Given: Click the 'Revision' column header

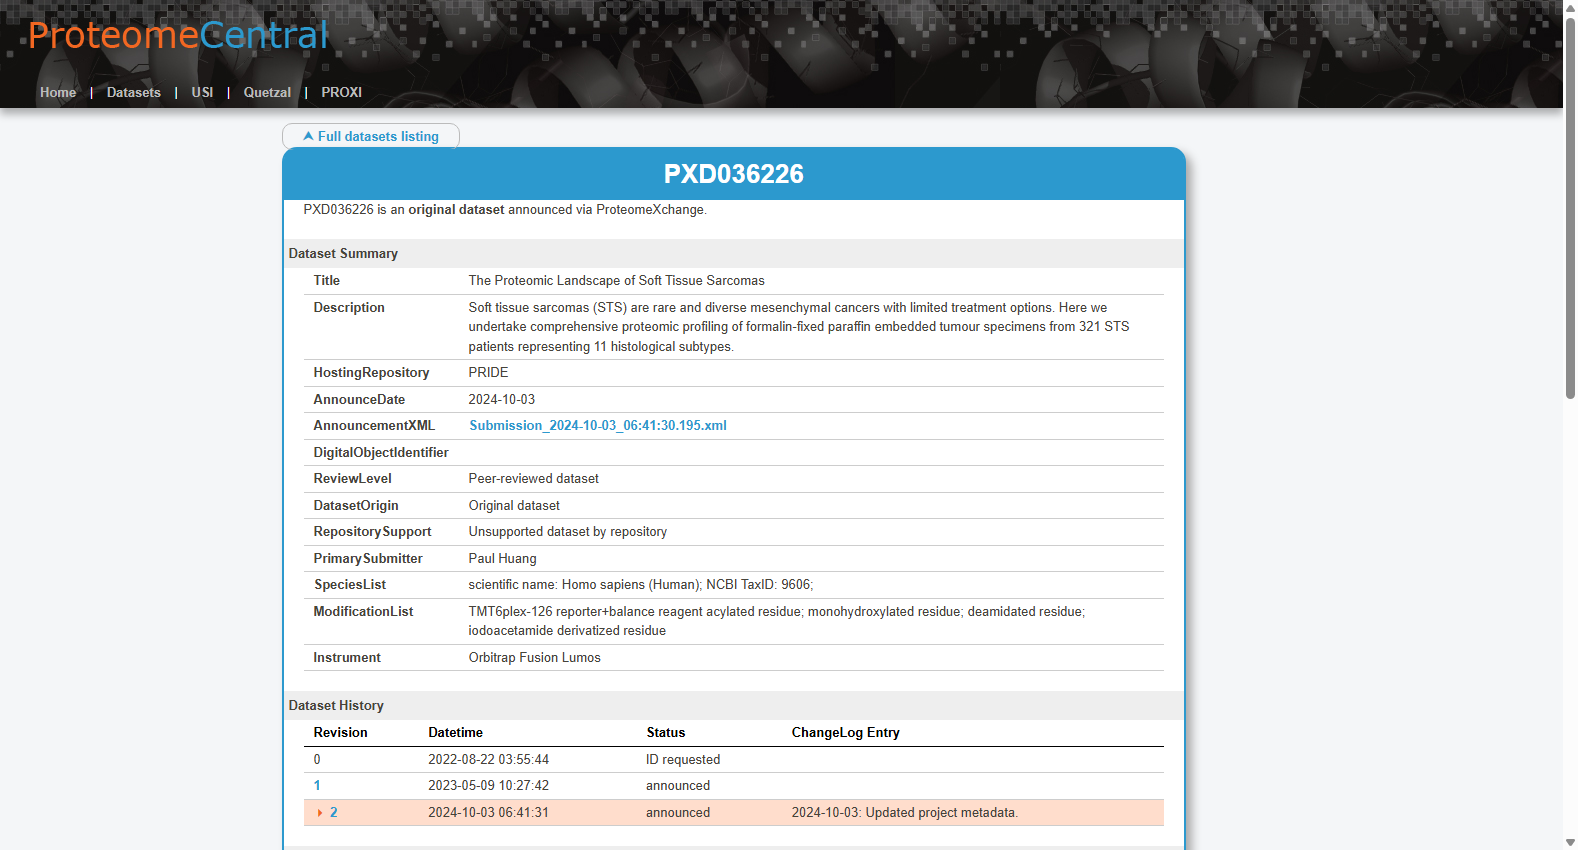Looking at the screenshot, I should click(340, 732).
